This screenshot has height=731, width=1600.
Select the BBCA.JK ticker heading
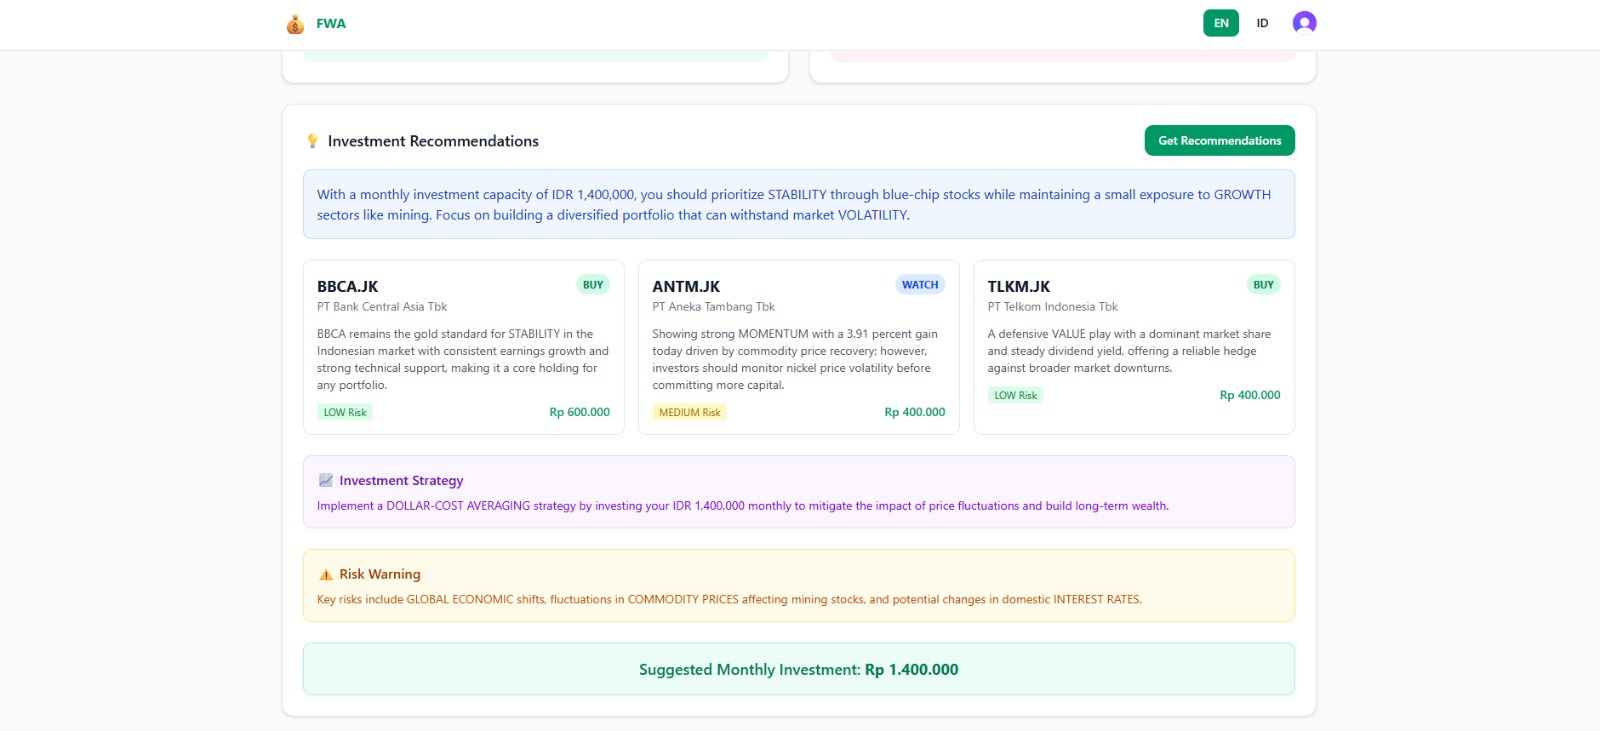(347, 287)
